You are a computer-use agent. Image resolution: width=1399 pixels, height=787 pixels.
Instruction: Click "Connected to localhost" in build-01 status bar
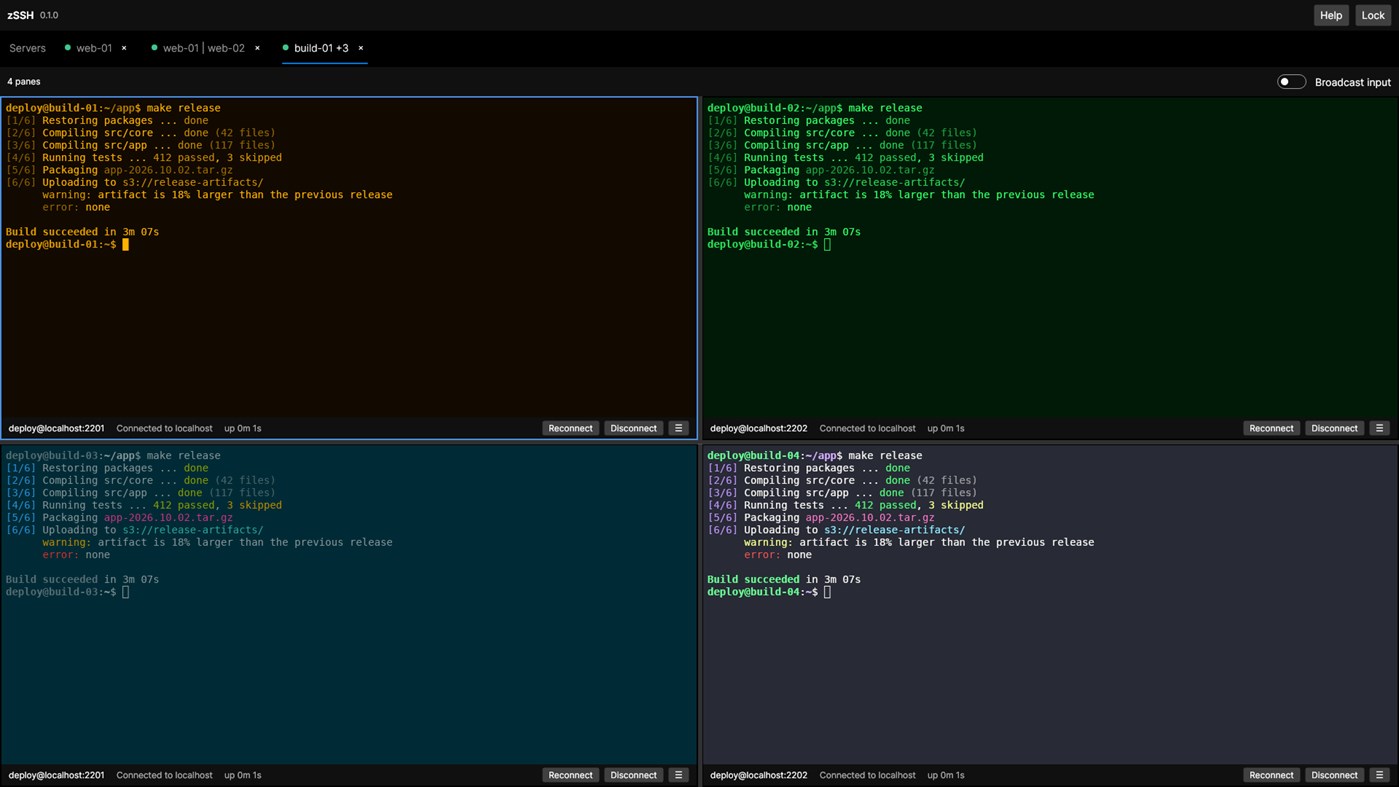click(164, 428)
